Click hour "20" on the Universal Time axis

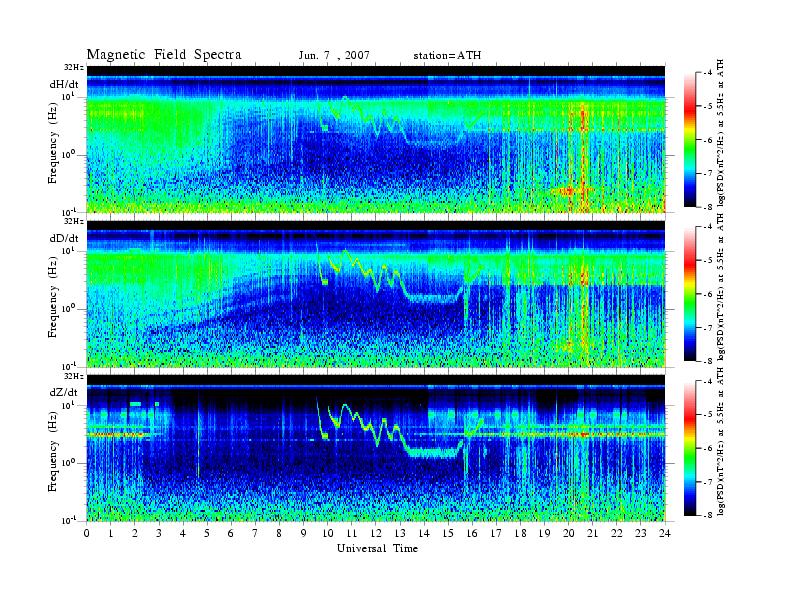point(568,534)
